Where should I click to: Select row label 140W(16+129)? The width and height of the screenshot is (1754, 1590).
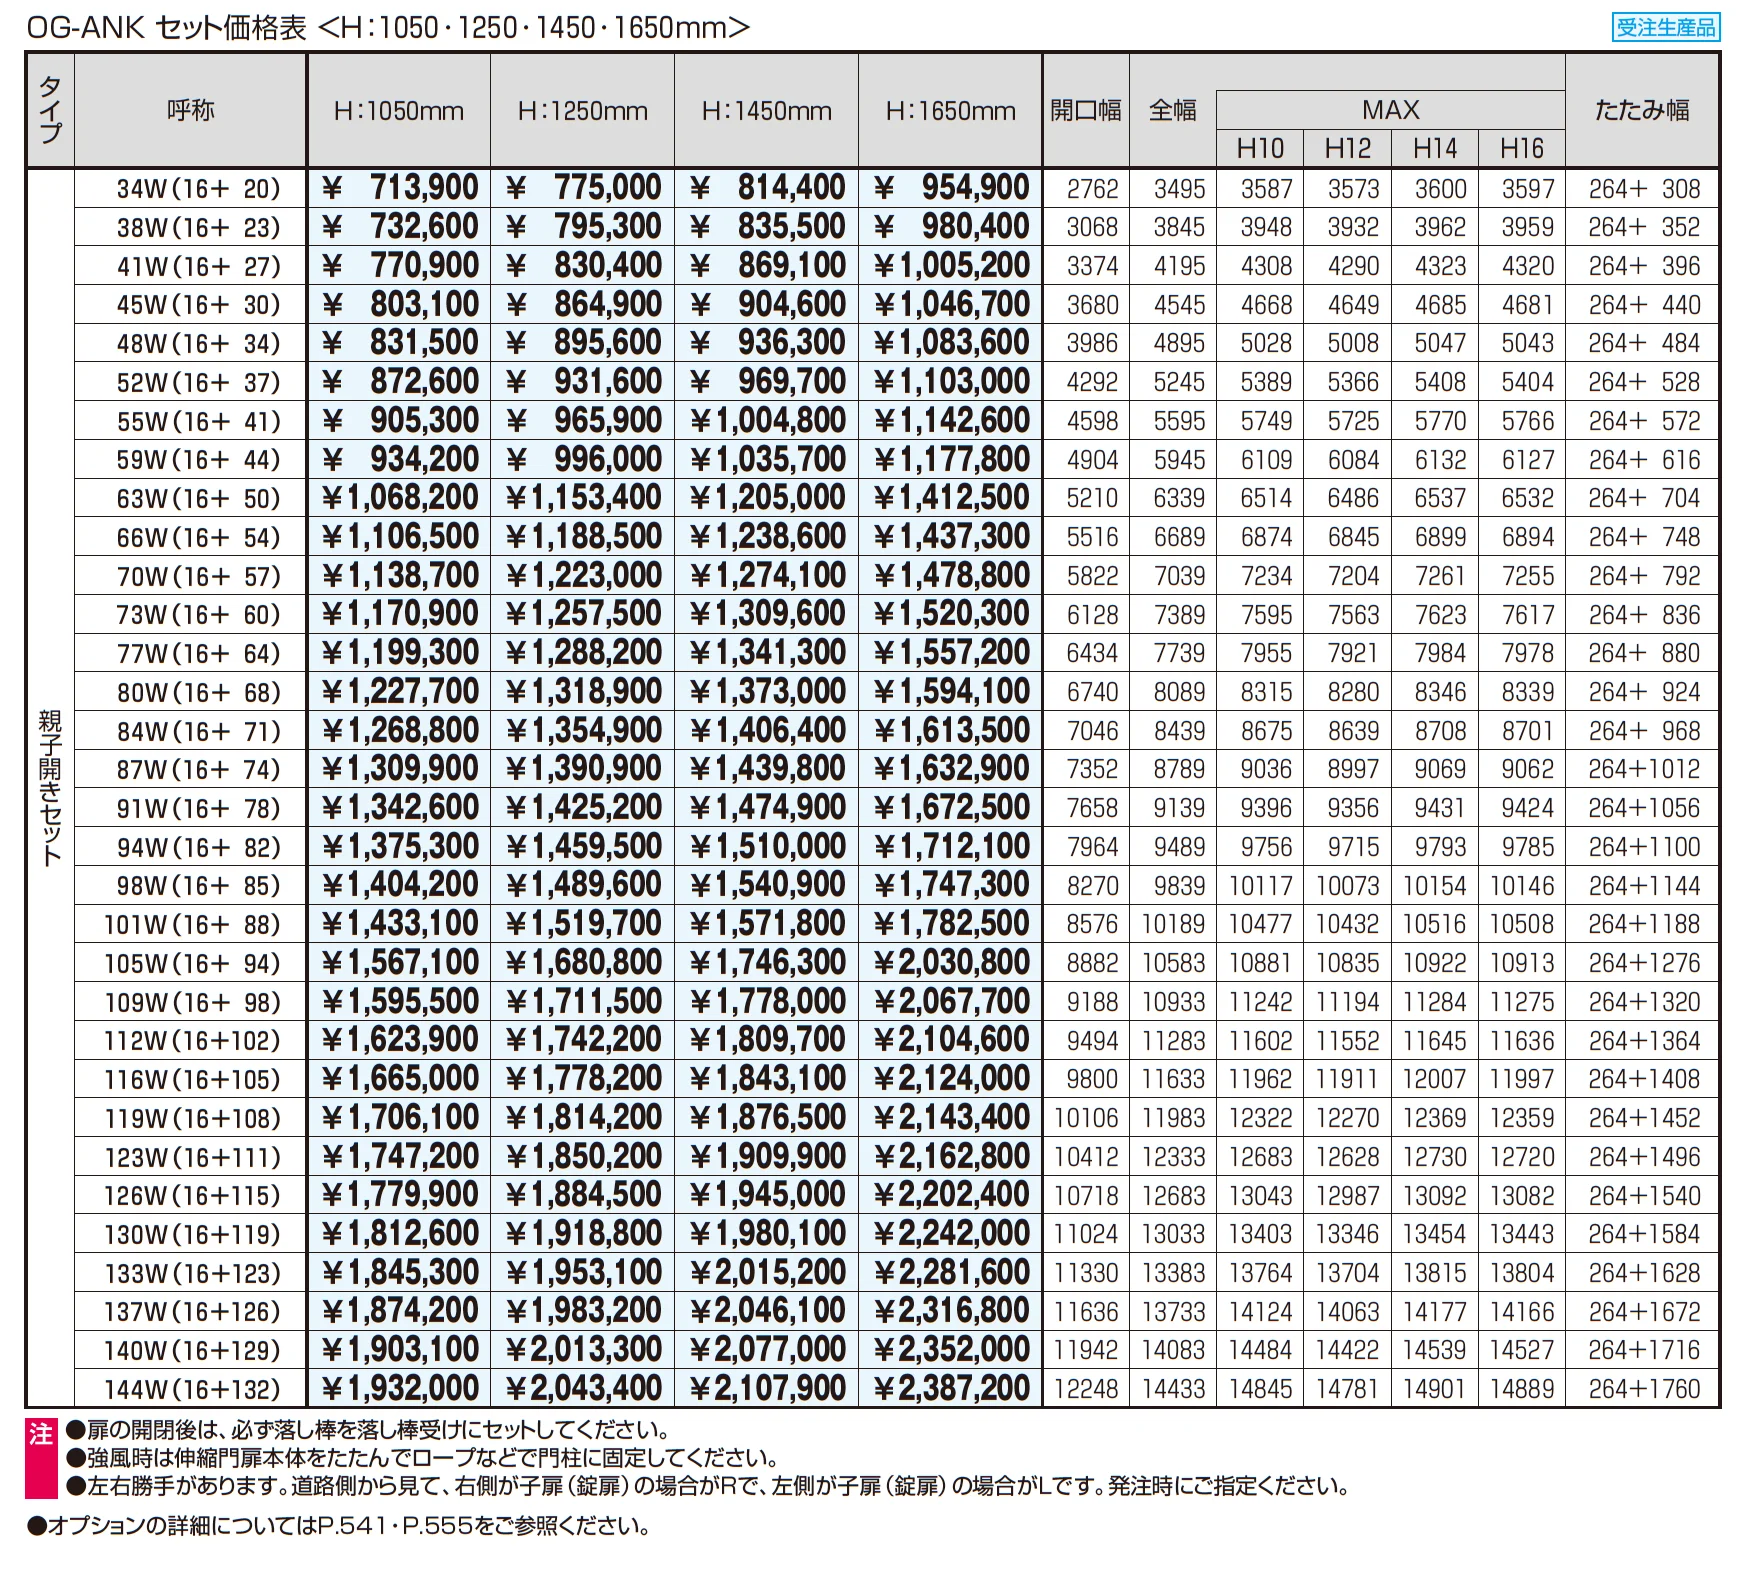point(192,1351)
